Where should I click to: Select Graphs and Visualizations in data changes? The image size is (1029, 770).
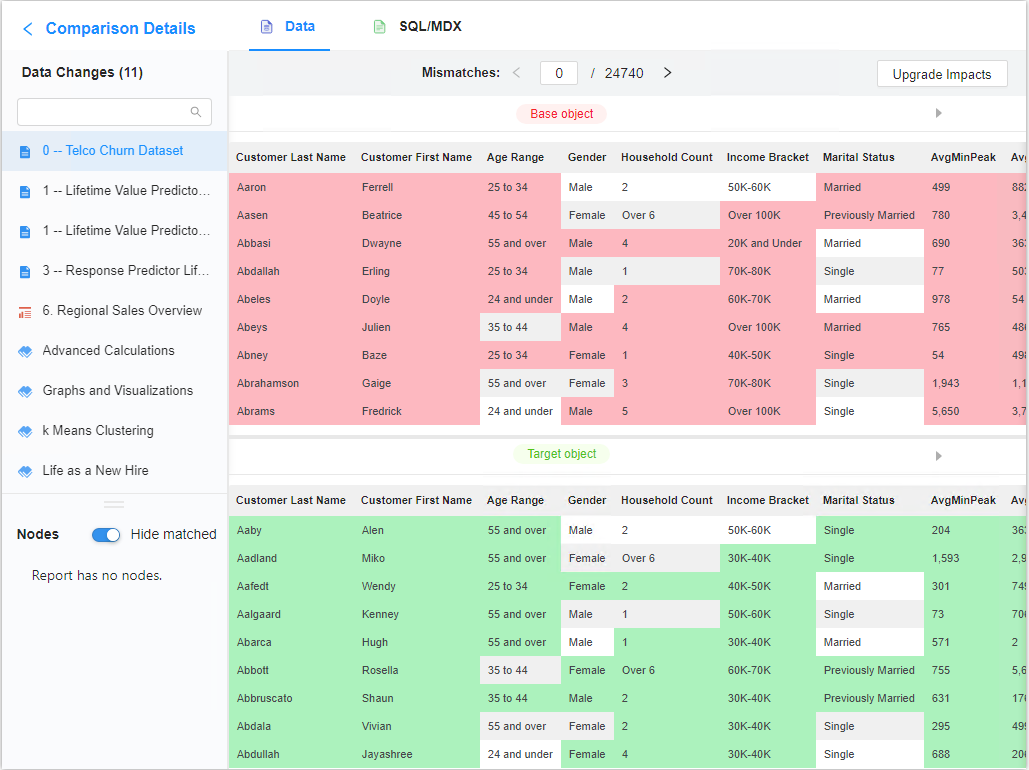pos(117,391)
